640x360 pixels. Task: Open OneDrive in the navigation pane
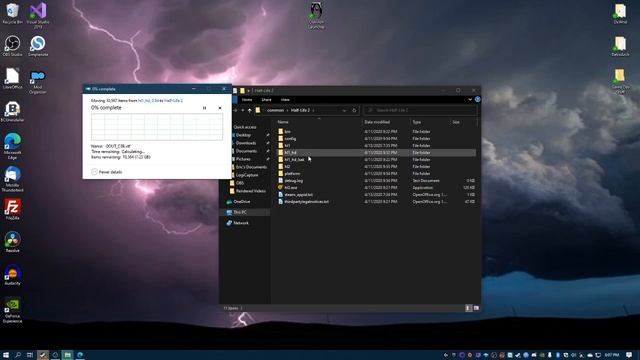point(242,202)
